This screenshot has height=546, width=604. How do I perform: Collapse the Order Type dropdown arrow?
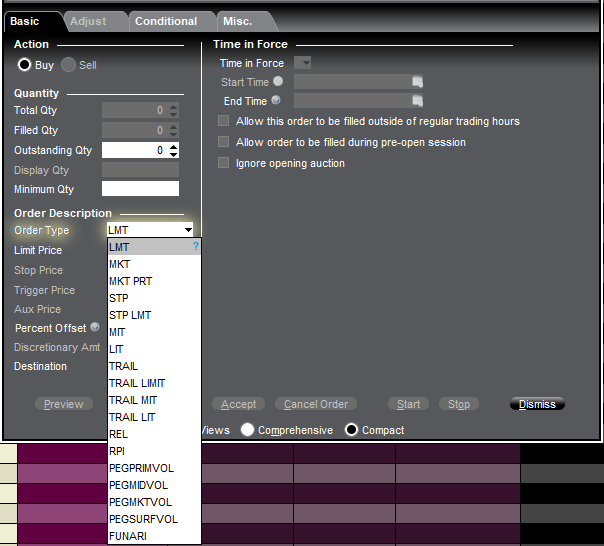pos(188,230)
